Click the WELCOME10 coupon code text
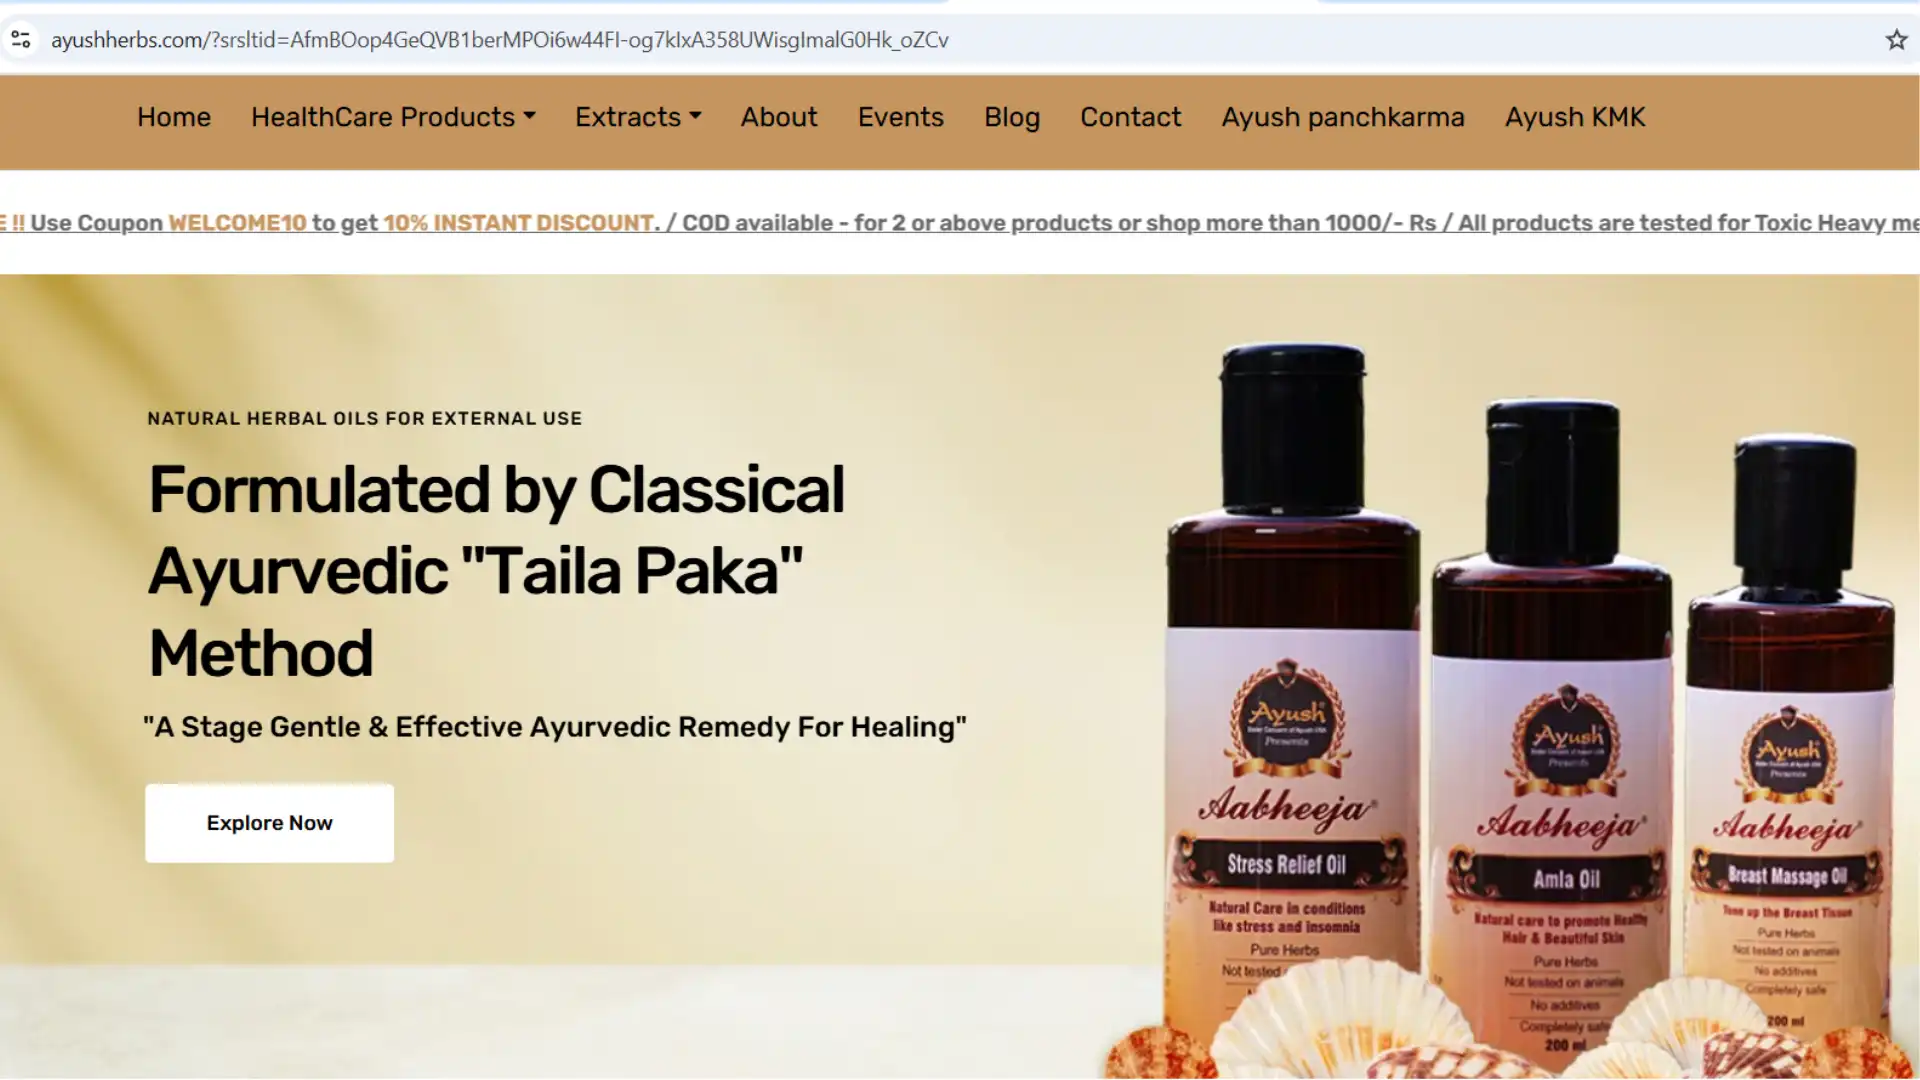This screenshot has width=1920, height=1080. coord(237,223)
